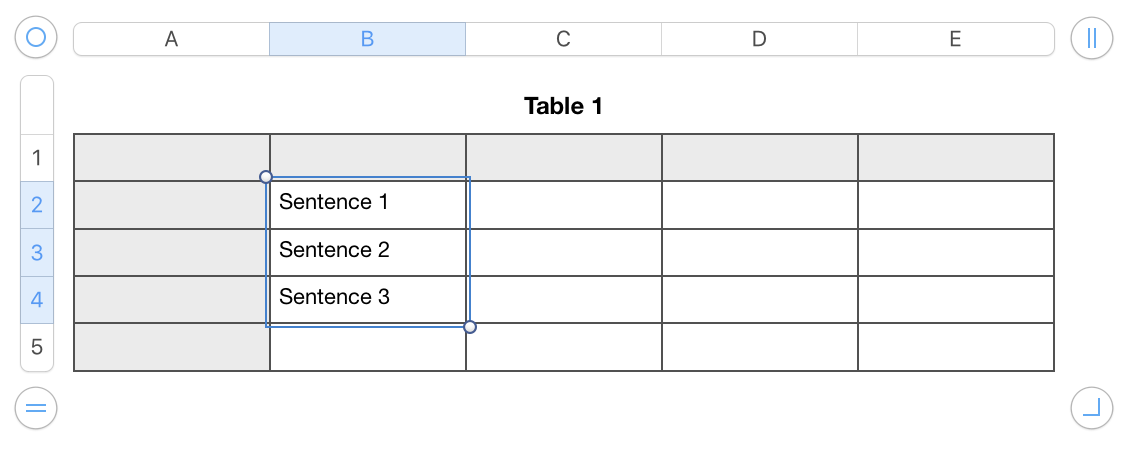Click the top-left selection handle dot
This screenshot has height=456, width=1144.
(266, 177)
